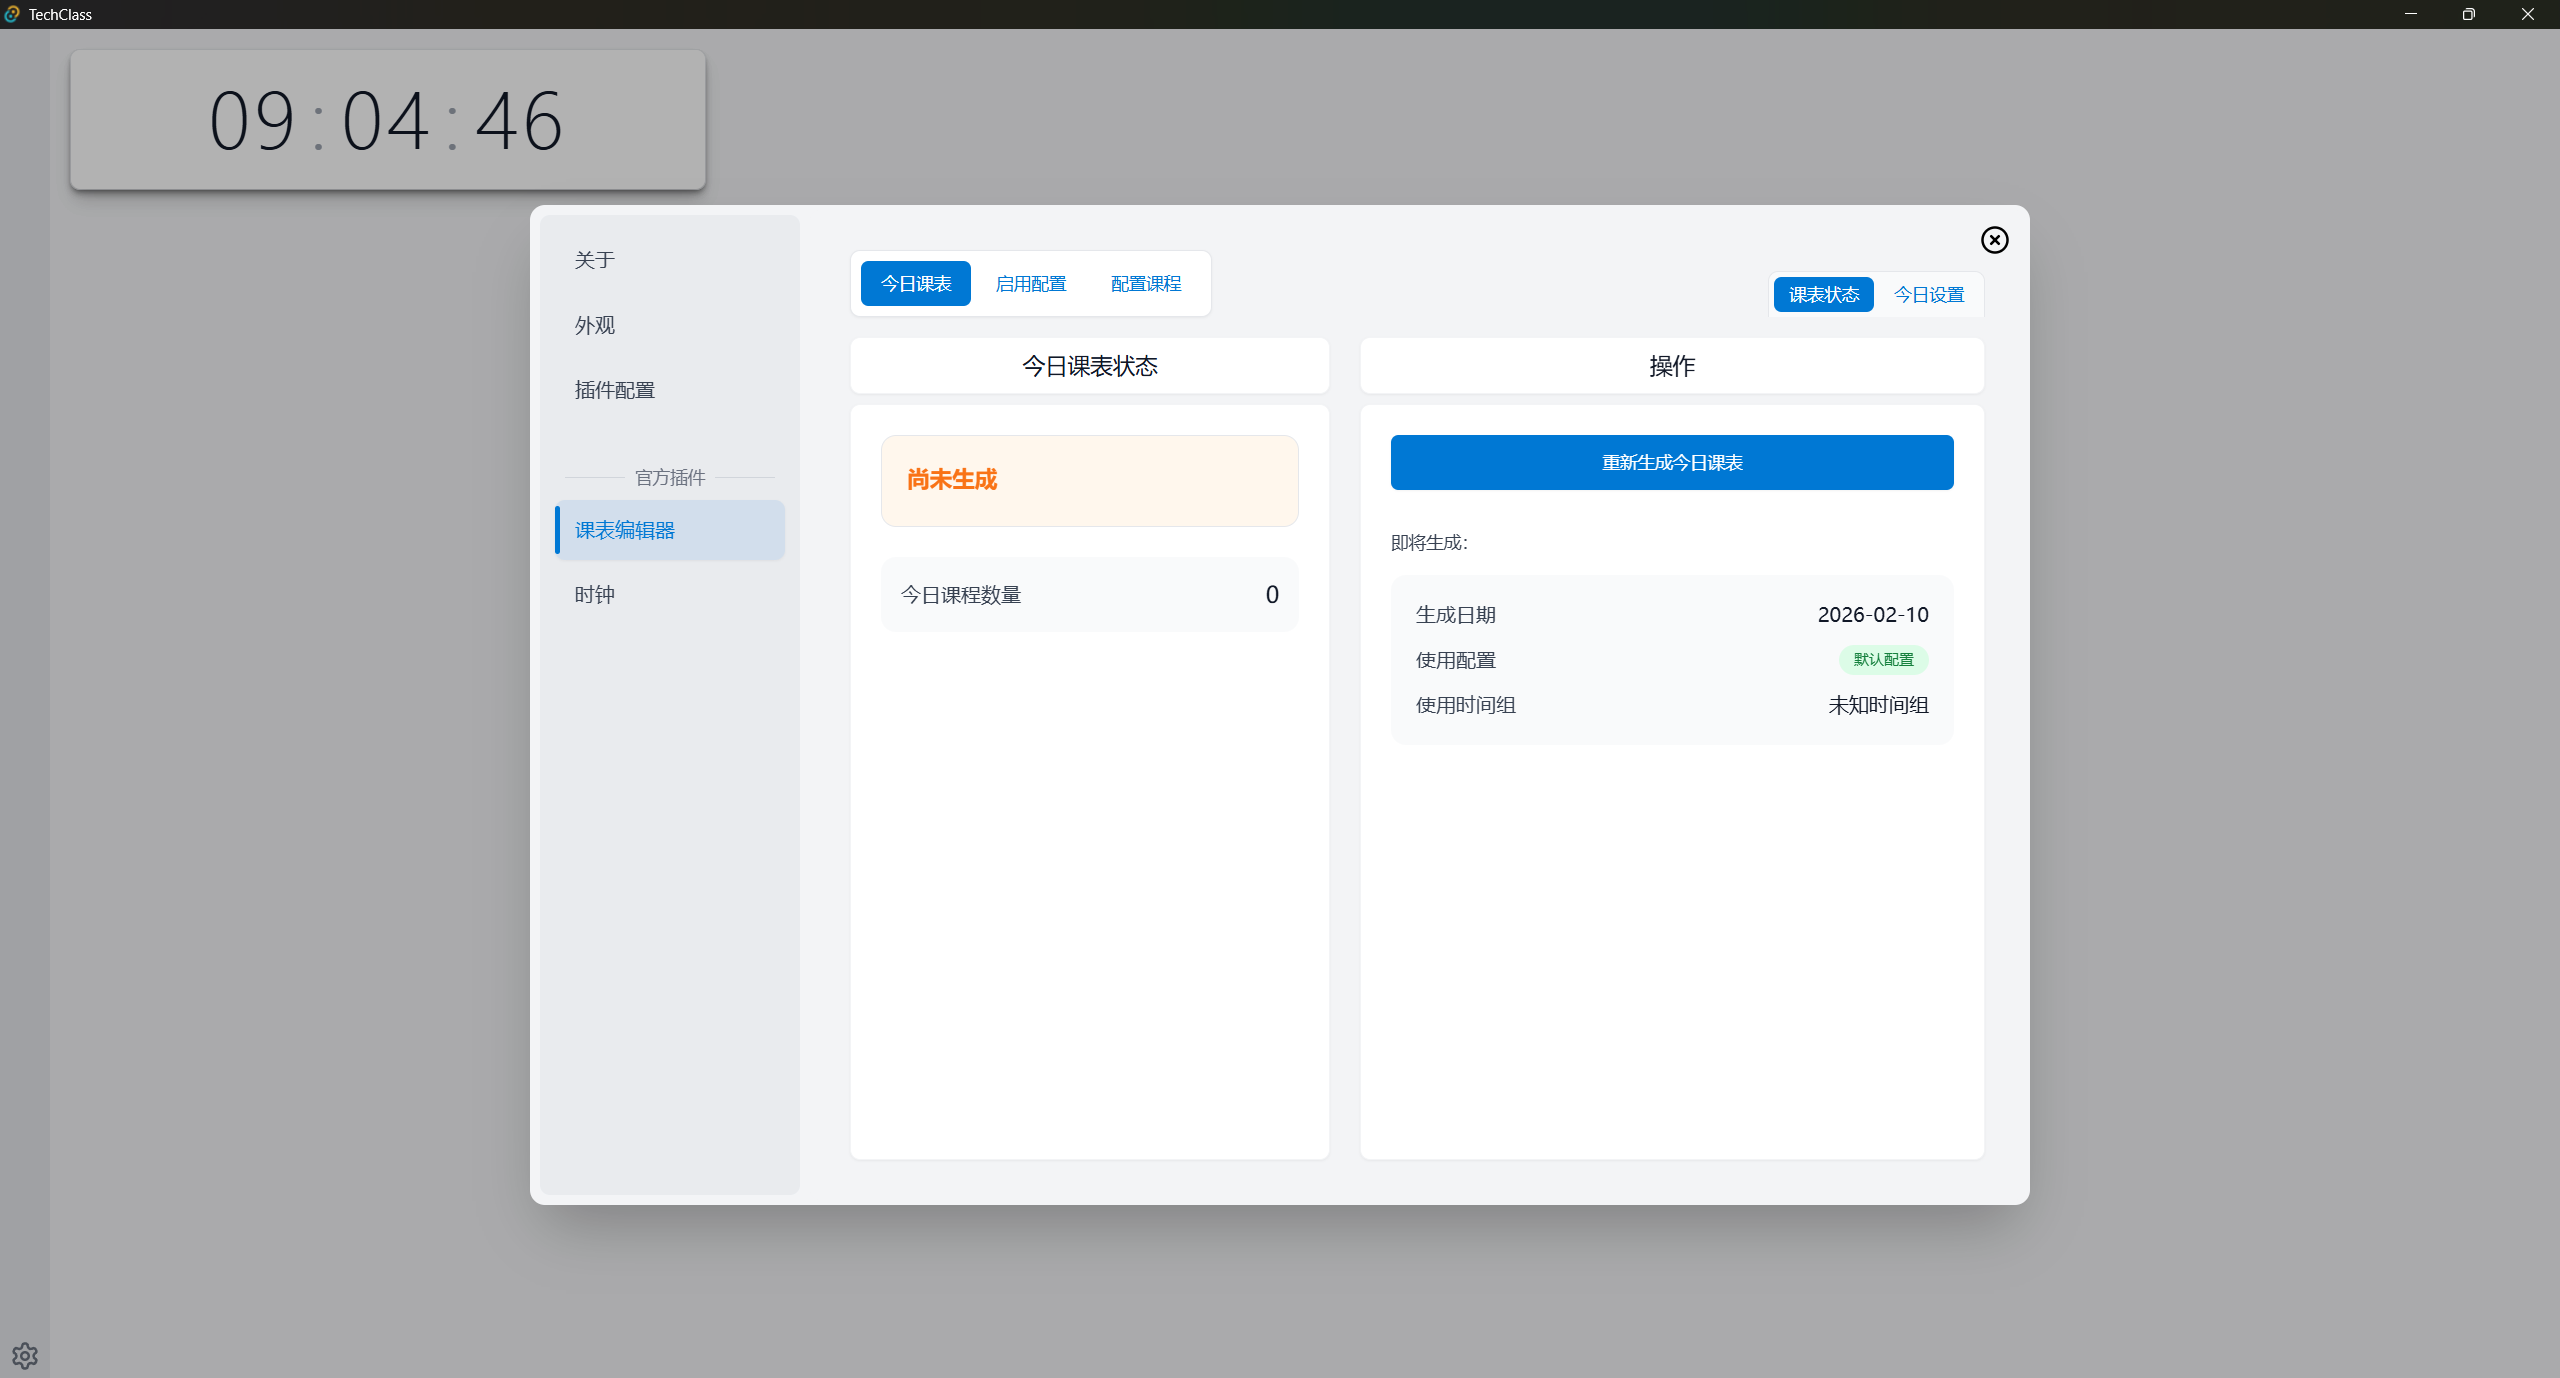
Task: Open the 外观 settings page
Action: pyautogui.click(x=594, y=325)
